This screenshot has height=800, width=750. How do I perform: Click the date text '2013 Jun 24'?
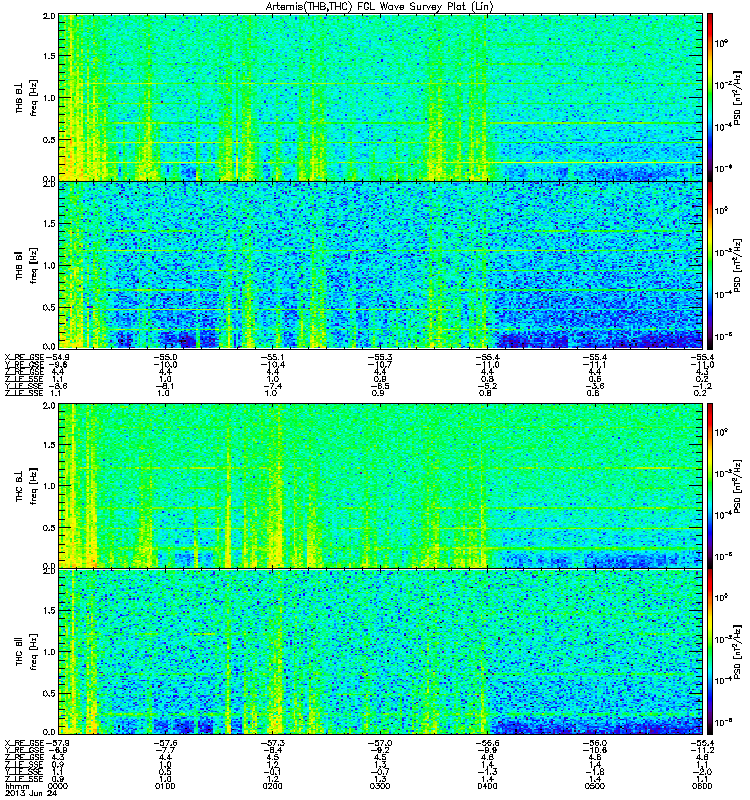click(31, 793)
